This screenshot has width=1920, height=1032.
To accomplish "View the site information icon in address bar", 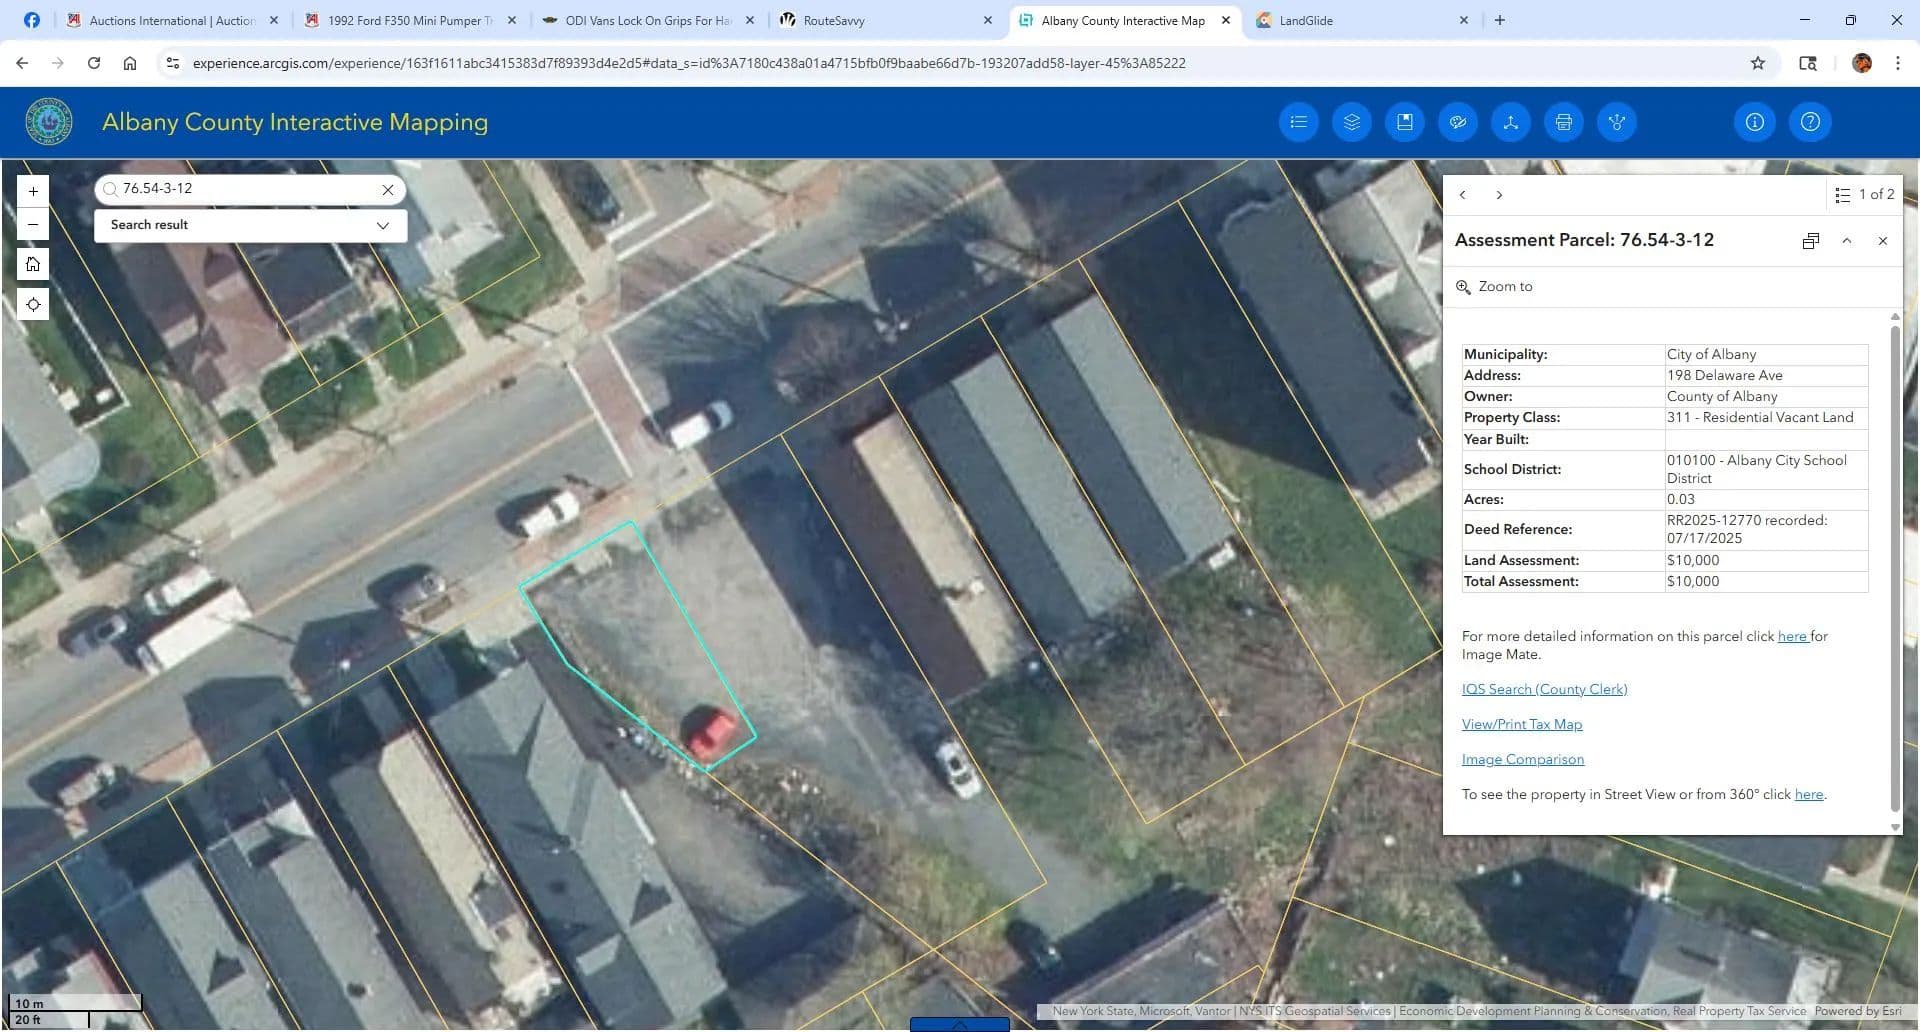I will pyautogui.click(x=172, y=63).
